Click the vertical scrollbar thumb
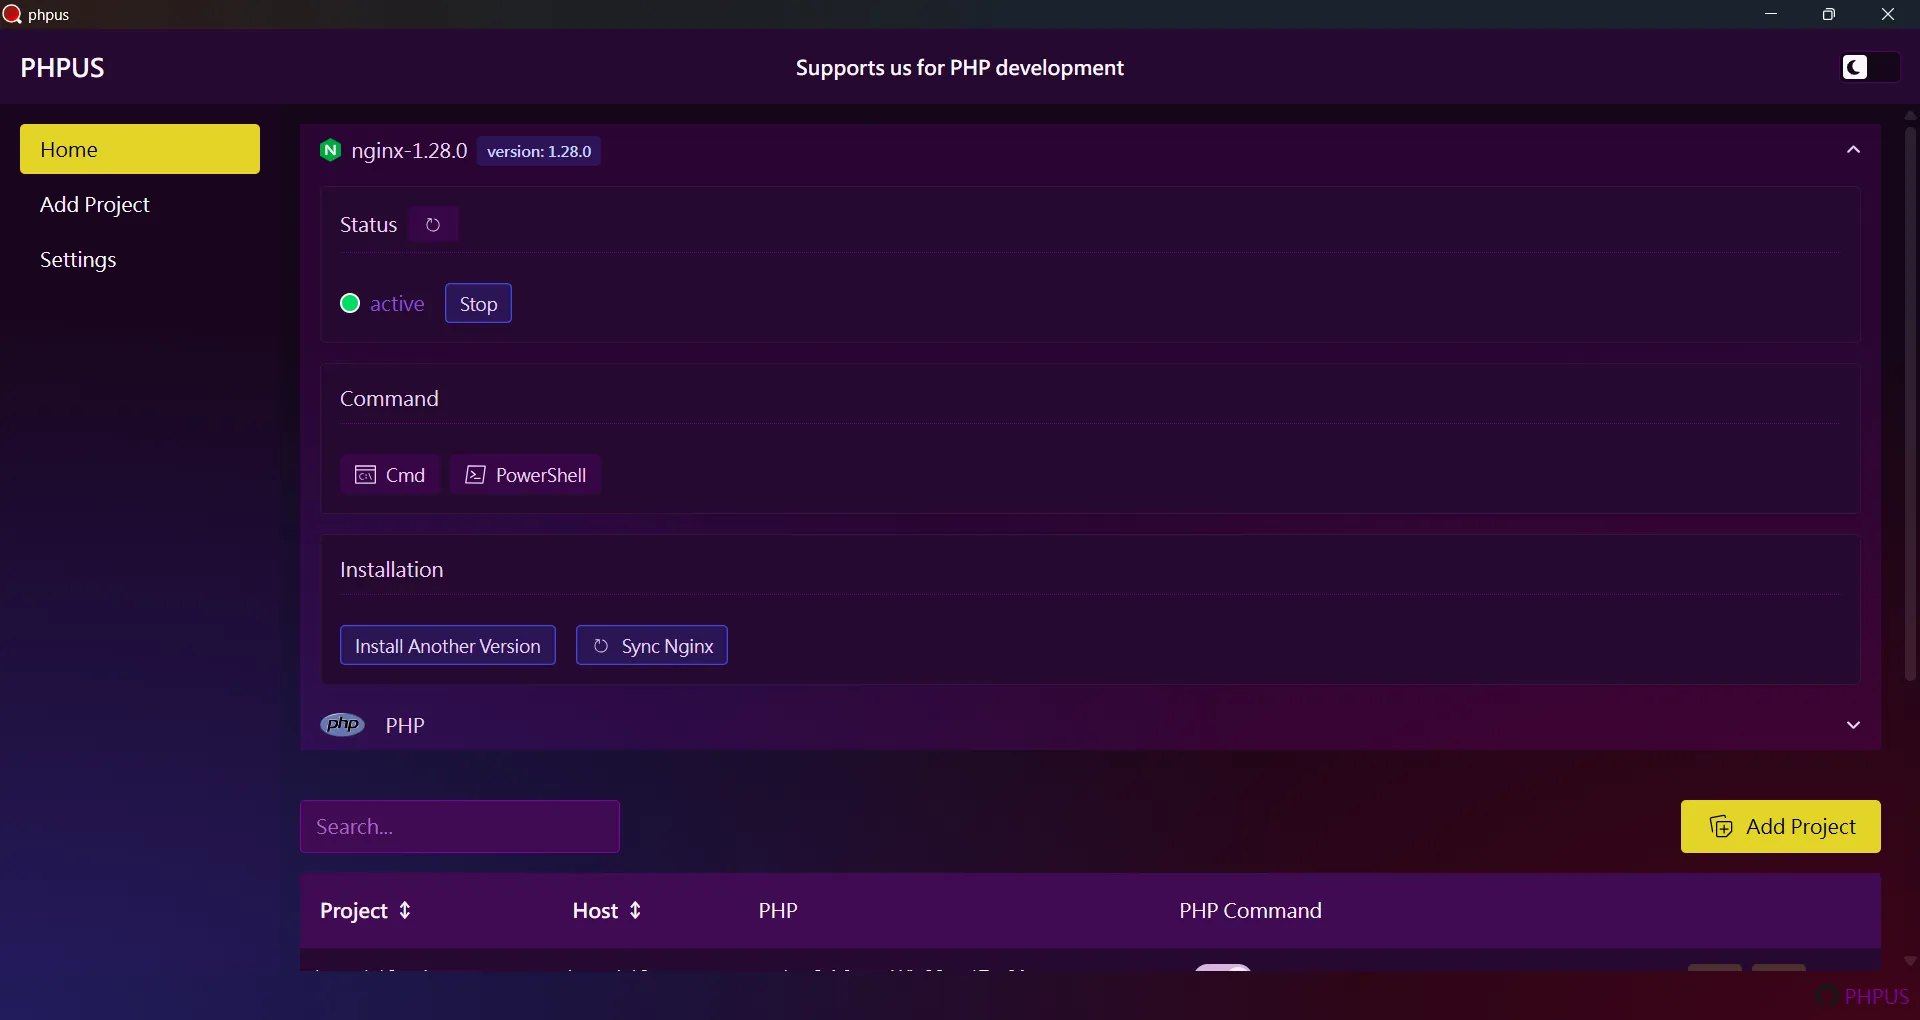Screen dimensions: 1920x1020 click(1910, 403)
